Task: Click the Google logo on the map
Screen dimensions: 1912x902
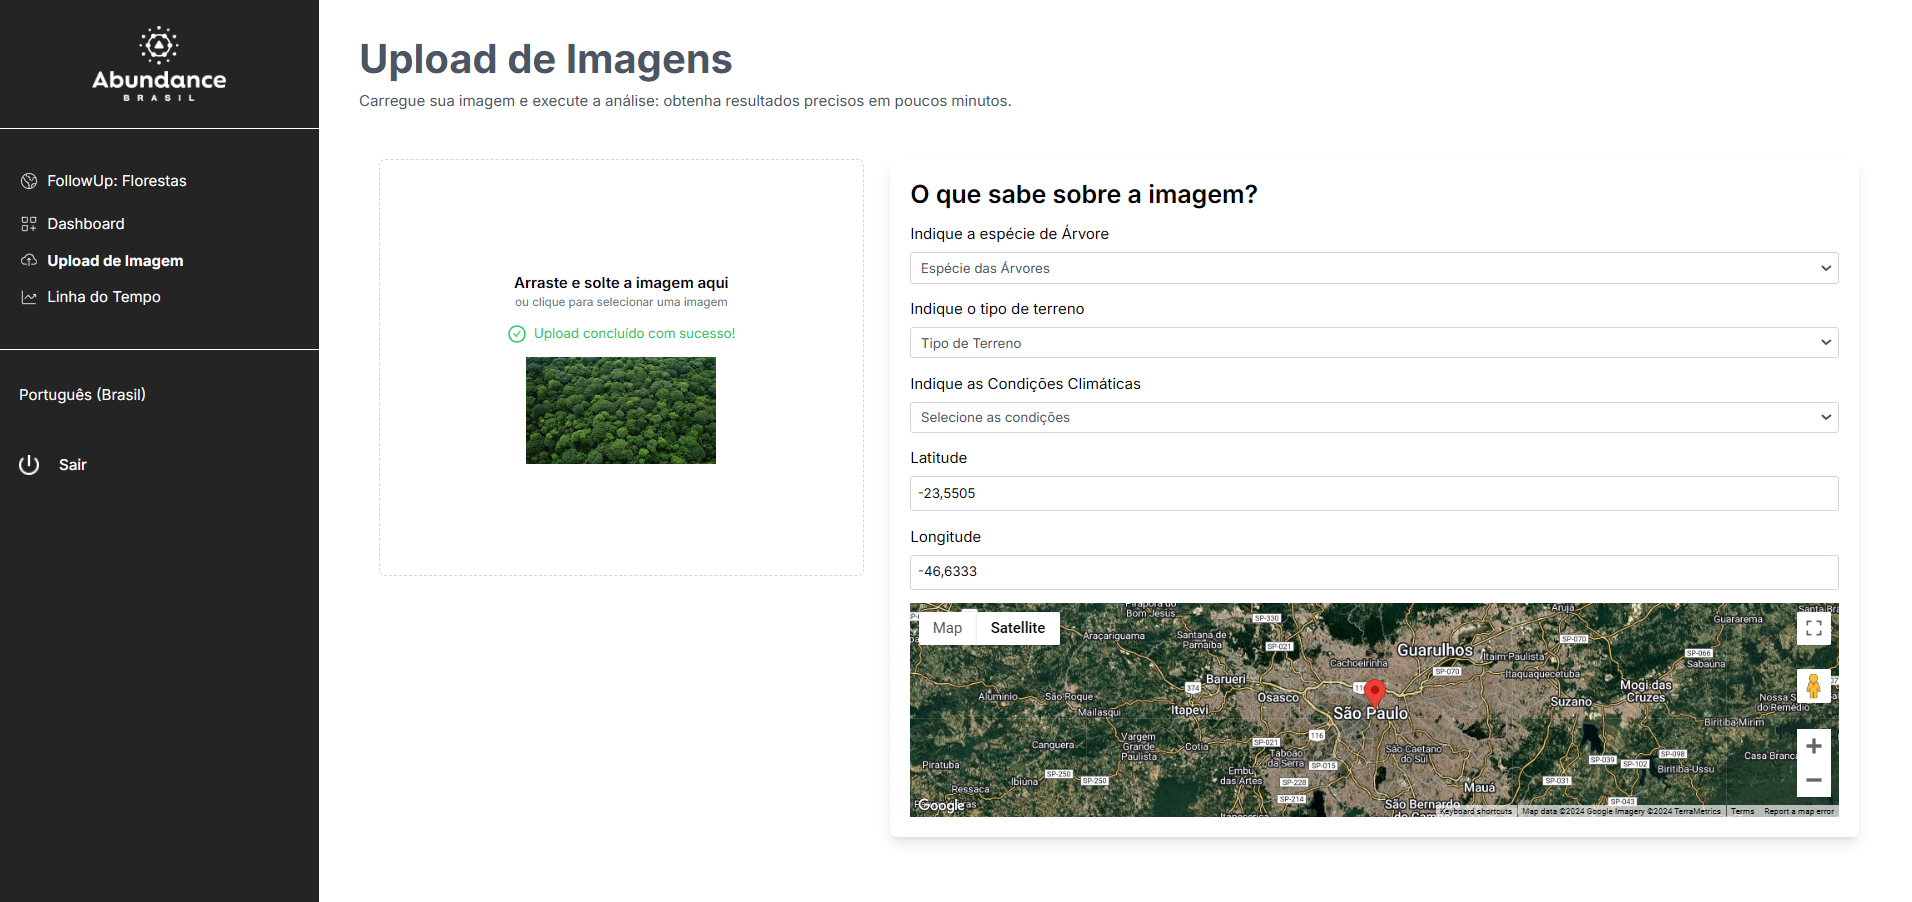Action: 941,805
